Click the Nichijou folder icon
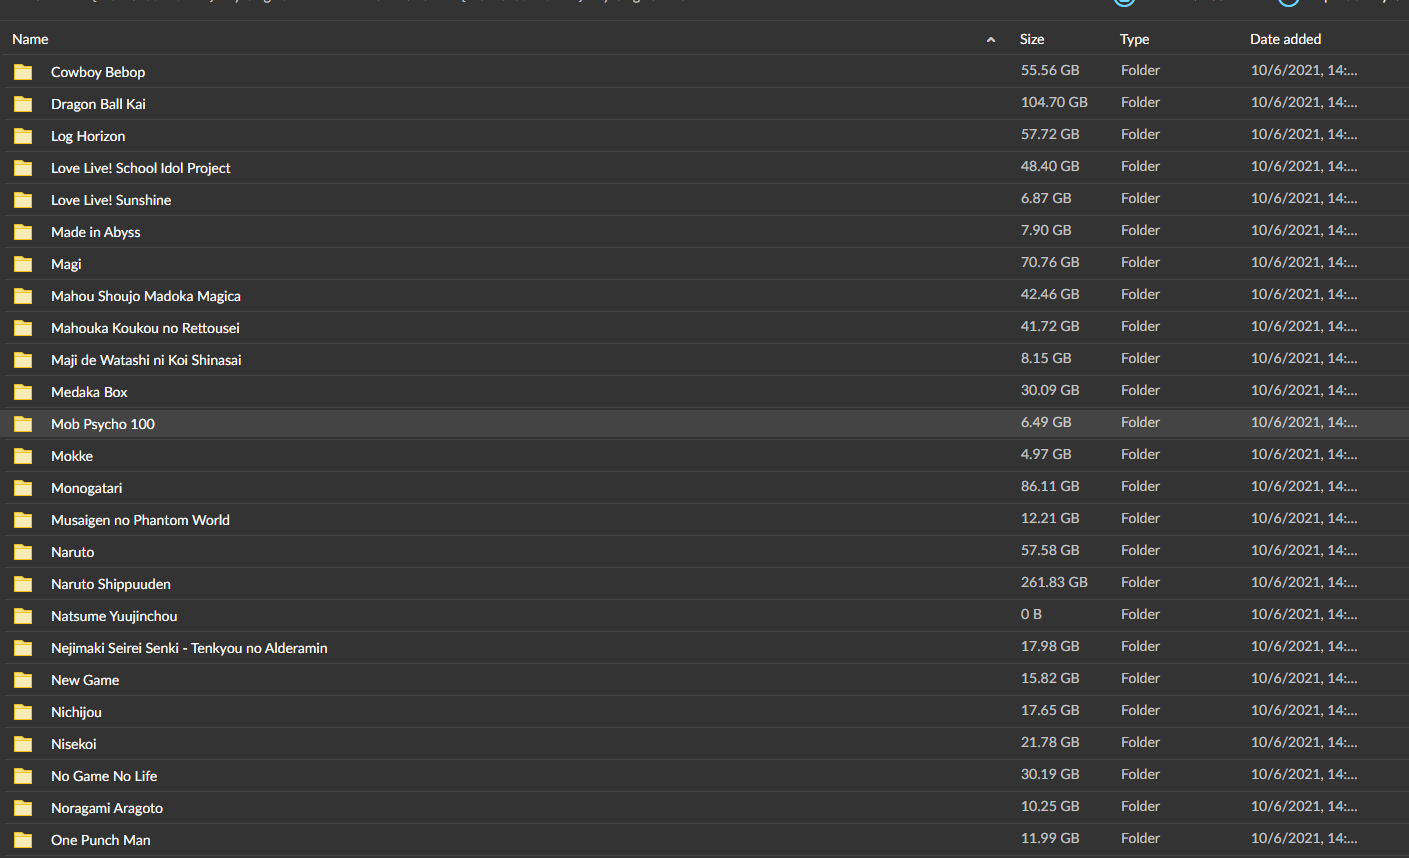The image size is (1409, 858). (23, 712)
